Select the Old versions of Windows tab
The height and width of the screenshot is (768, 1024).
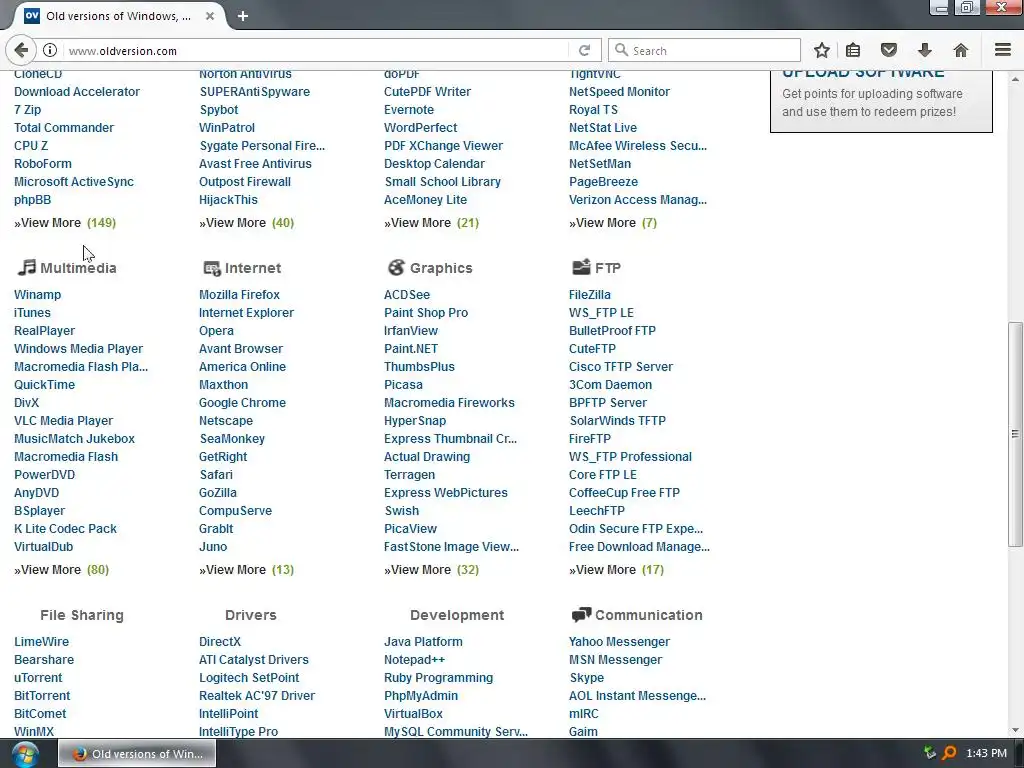118,16
